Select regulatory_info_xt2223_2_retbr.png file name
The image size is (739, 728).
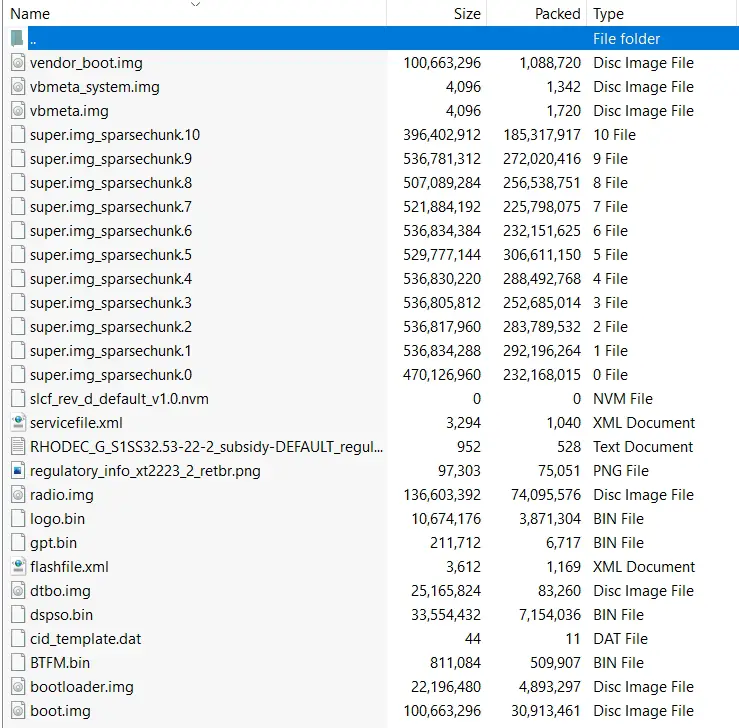click(145, 471)
